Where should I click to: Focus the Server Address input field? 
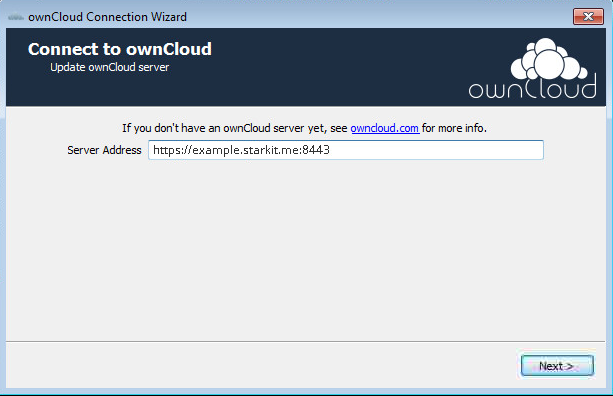tap(346, 150)
